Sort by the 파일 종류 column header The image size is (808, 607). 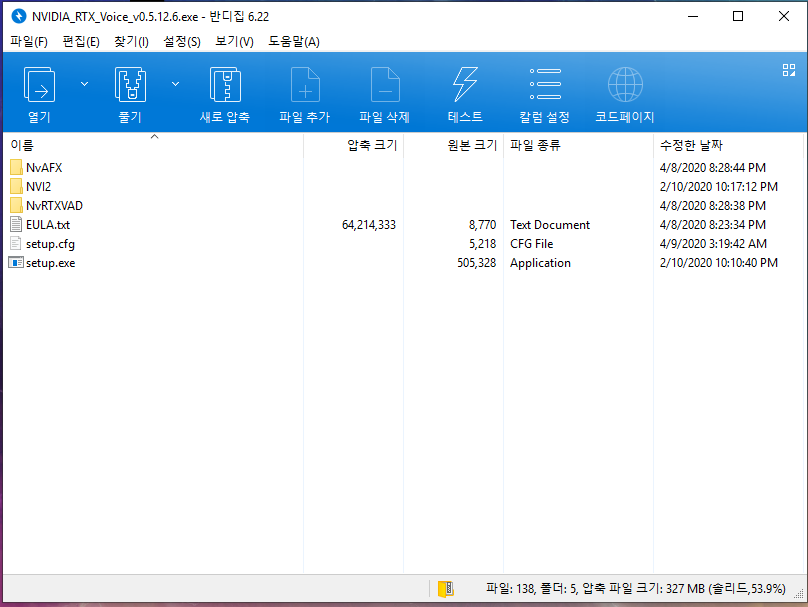[x=578, y=145]
